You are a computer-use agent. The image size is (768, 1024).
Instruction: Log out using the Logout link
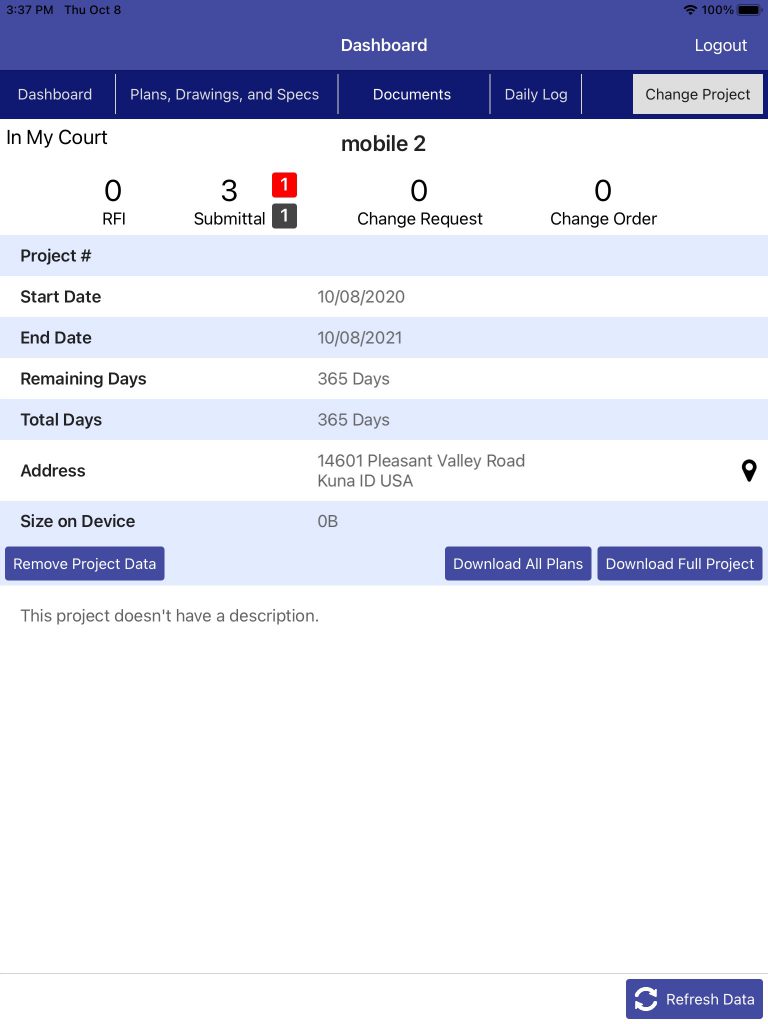720,45
